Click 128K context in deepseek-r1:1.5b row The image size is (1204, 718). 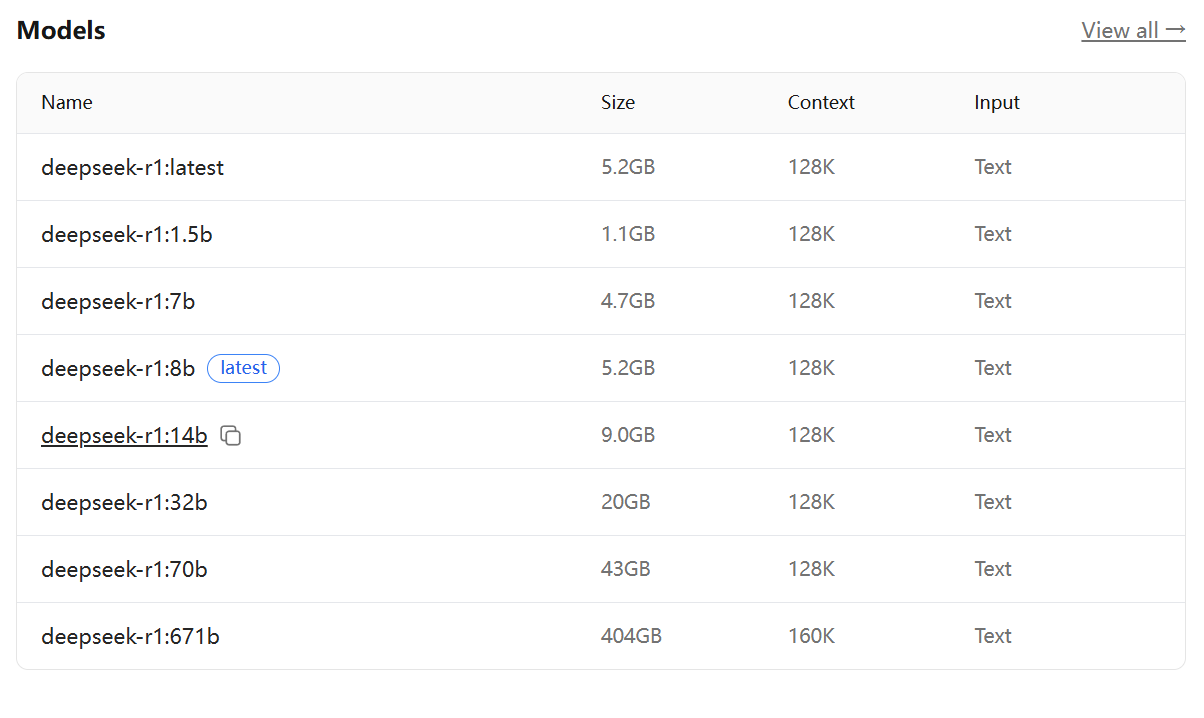(x=811, y=234)
